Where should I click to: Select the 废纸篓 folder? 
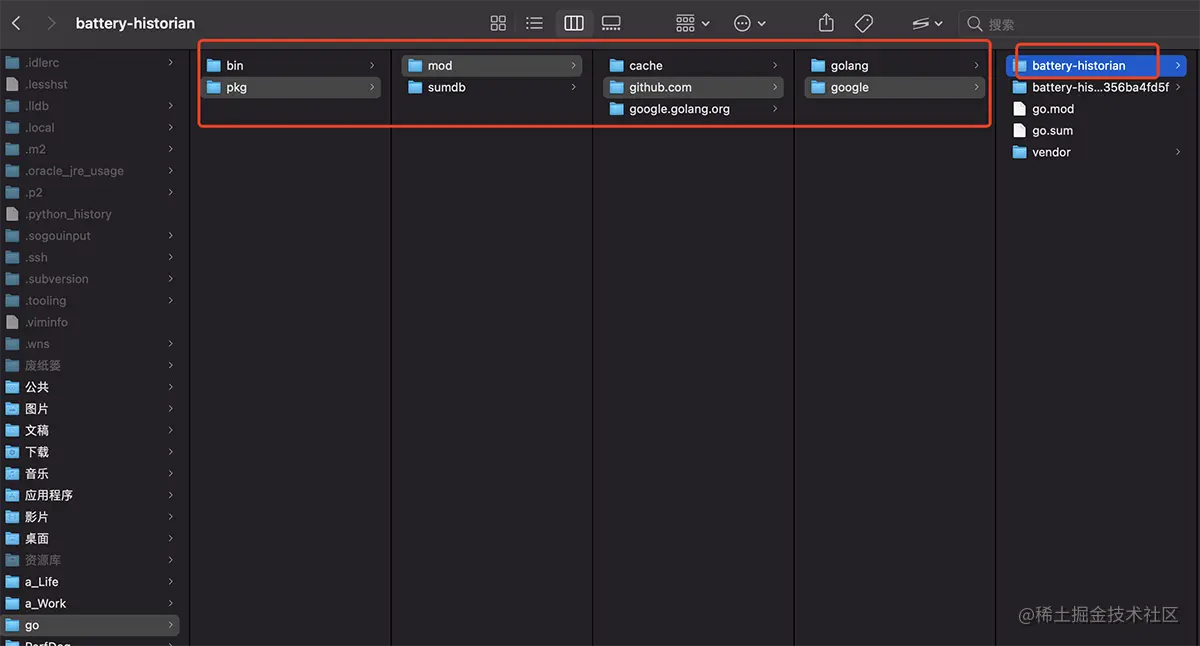click(90, 366)
